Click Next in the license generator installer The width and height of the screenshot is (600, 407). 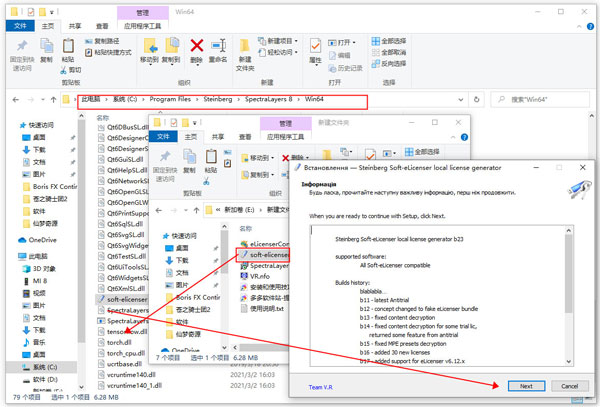(x=527, y=386)
